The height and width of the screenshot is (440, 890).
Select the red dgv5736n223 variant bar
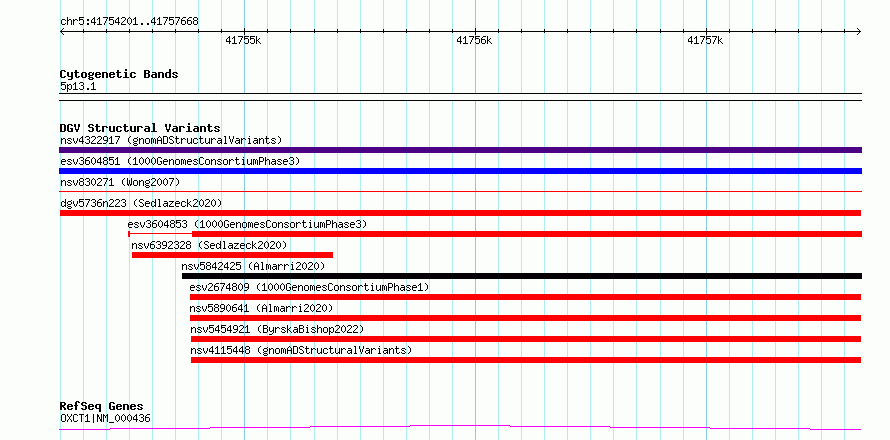point(460,213)
